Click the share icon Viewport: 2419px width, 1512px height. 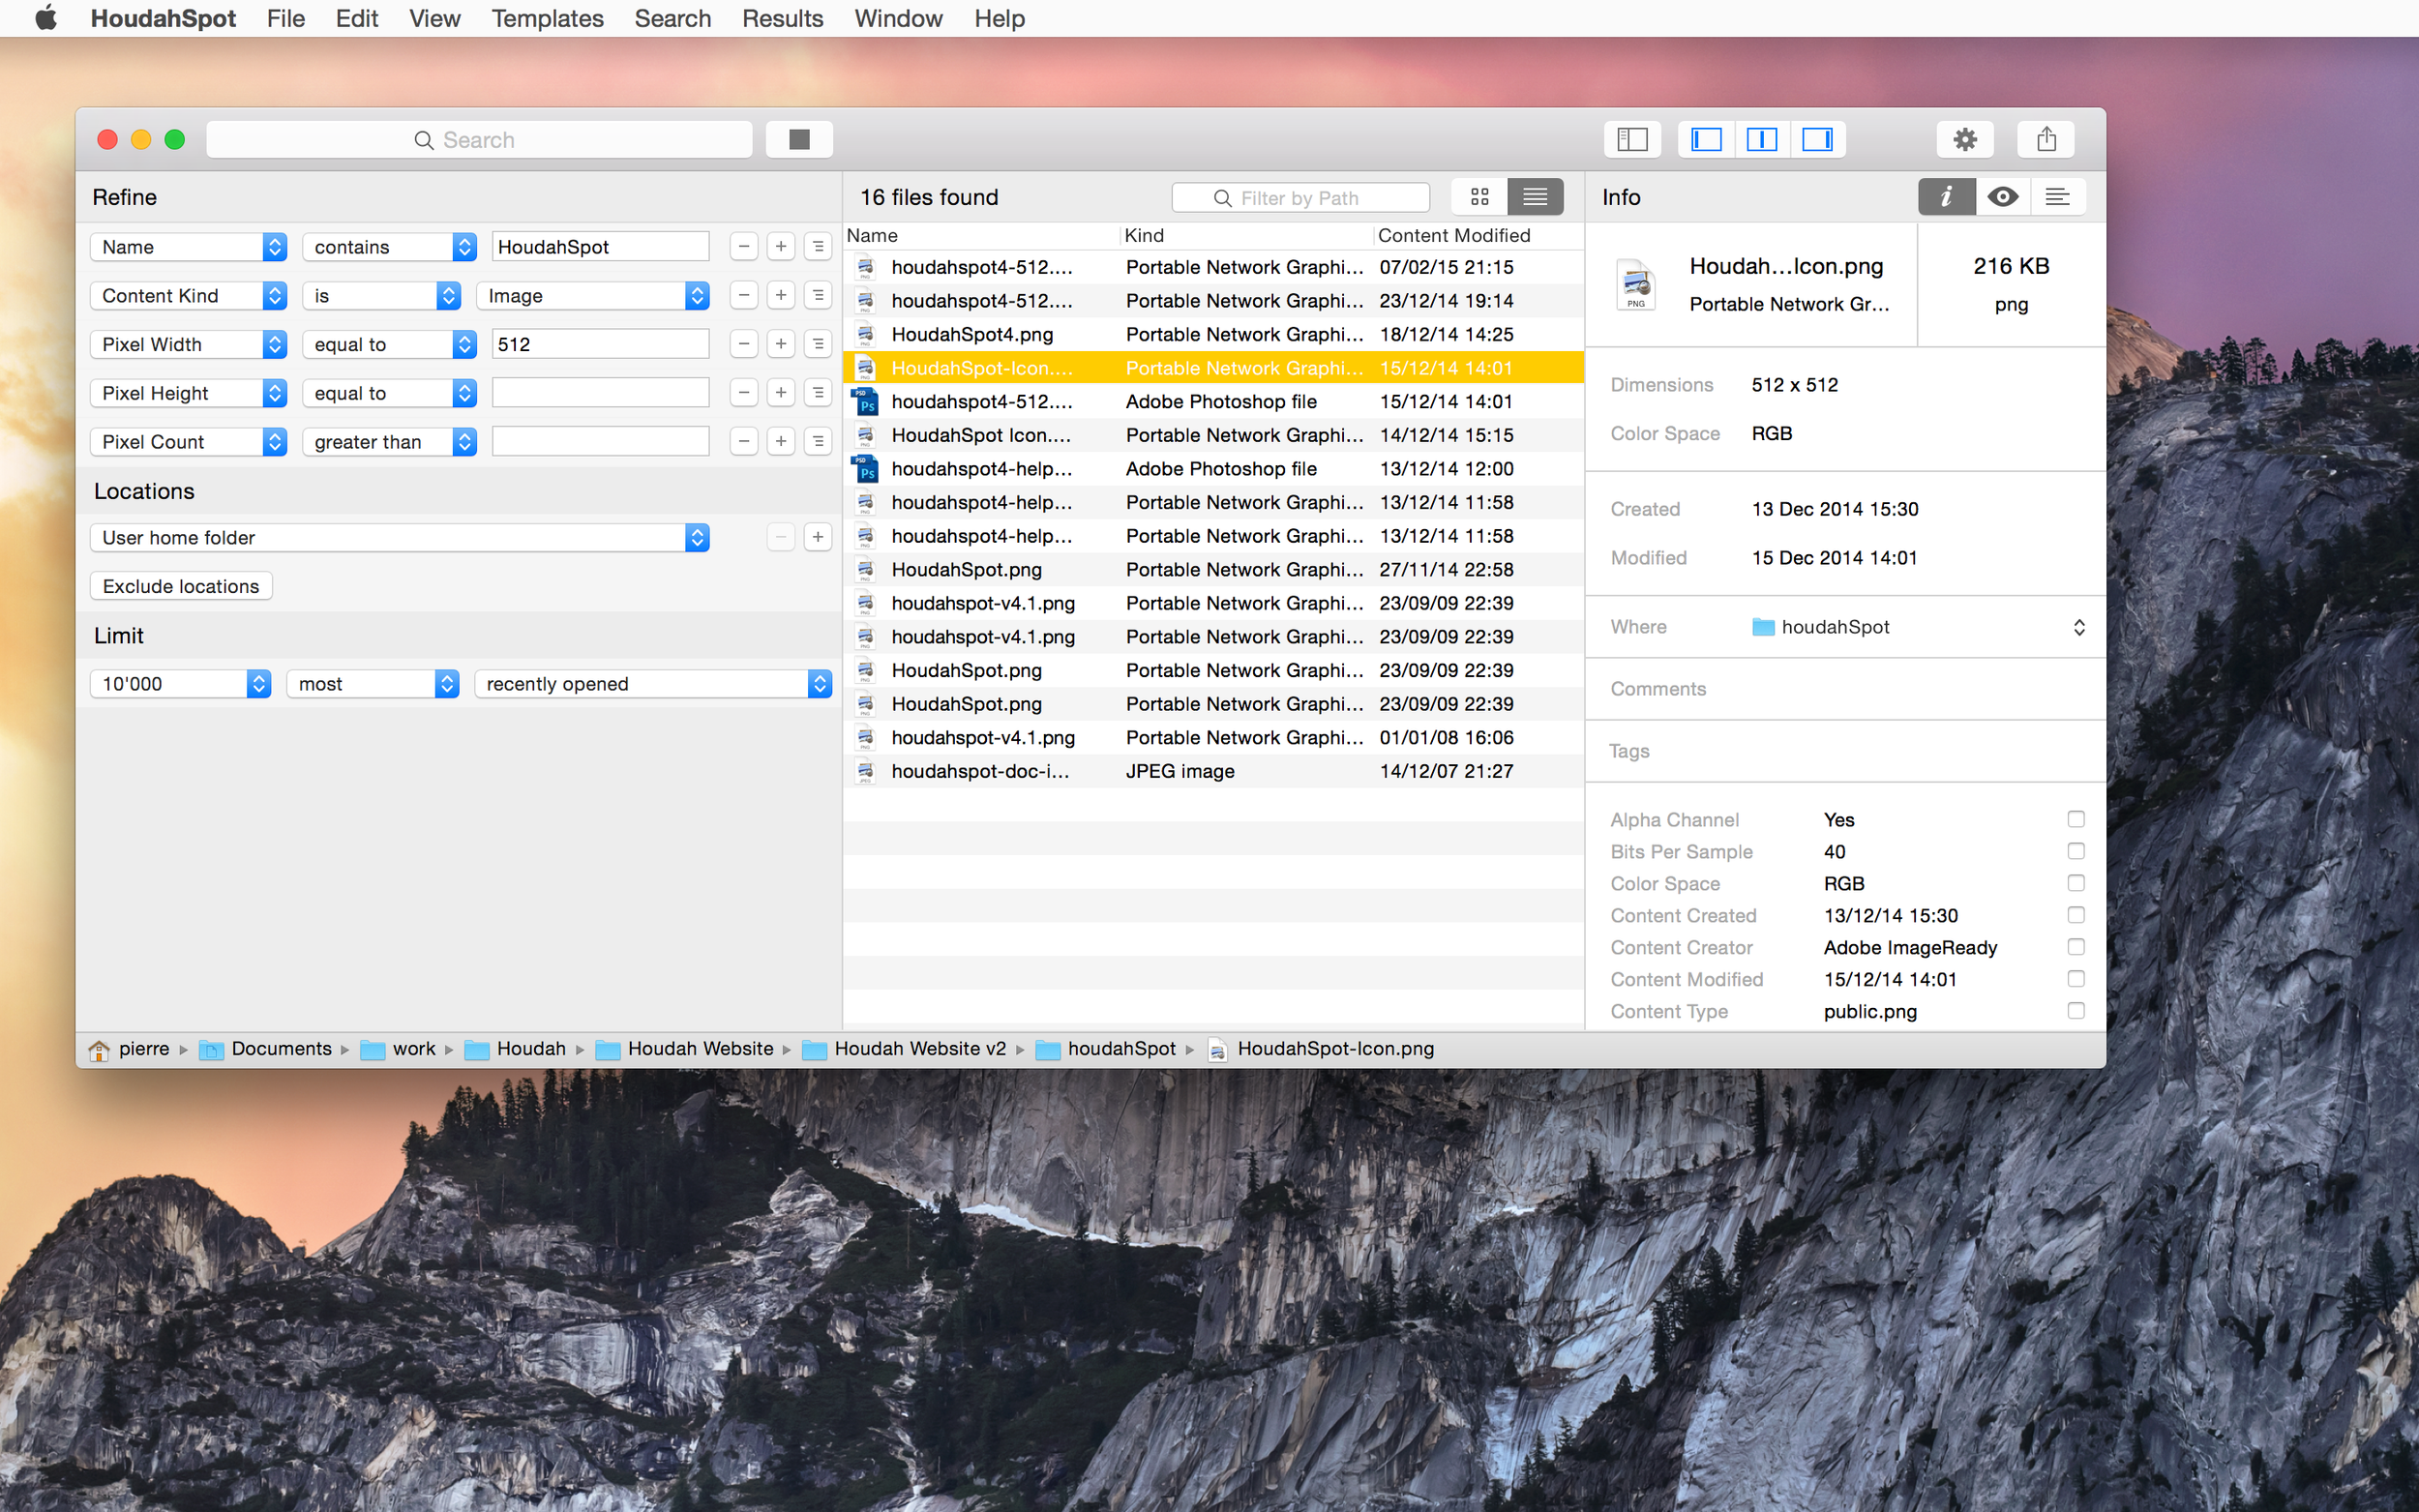[x=2045, y=139]
